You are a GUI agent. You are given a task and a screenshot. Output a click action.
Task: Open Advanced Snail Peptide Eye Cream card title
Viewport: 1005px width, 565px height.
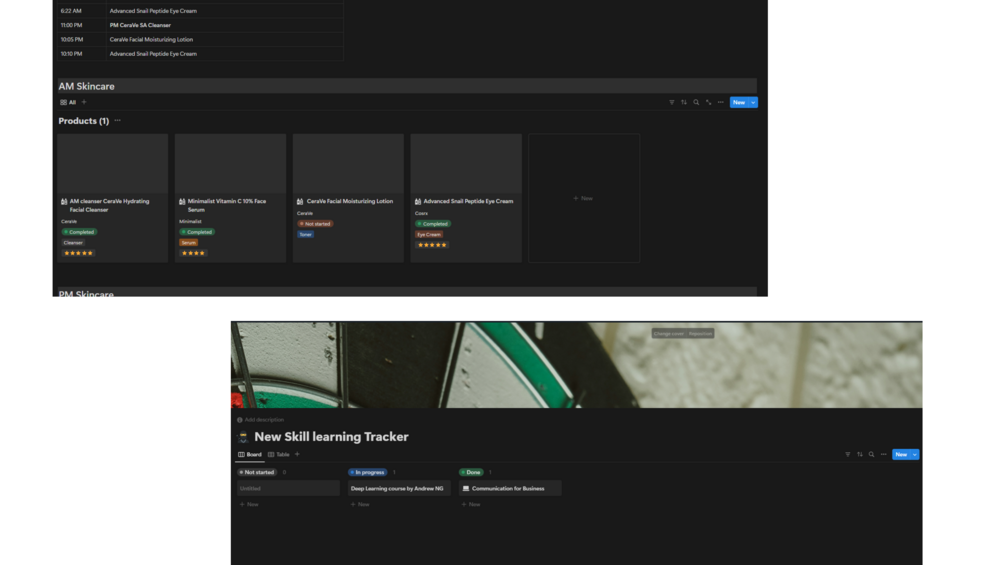point(469,201)
